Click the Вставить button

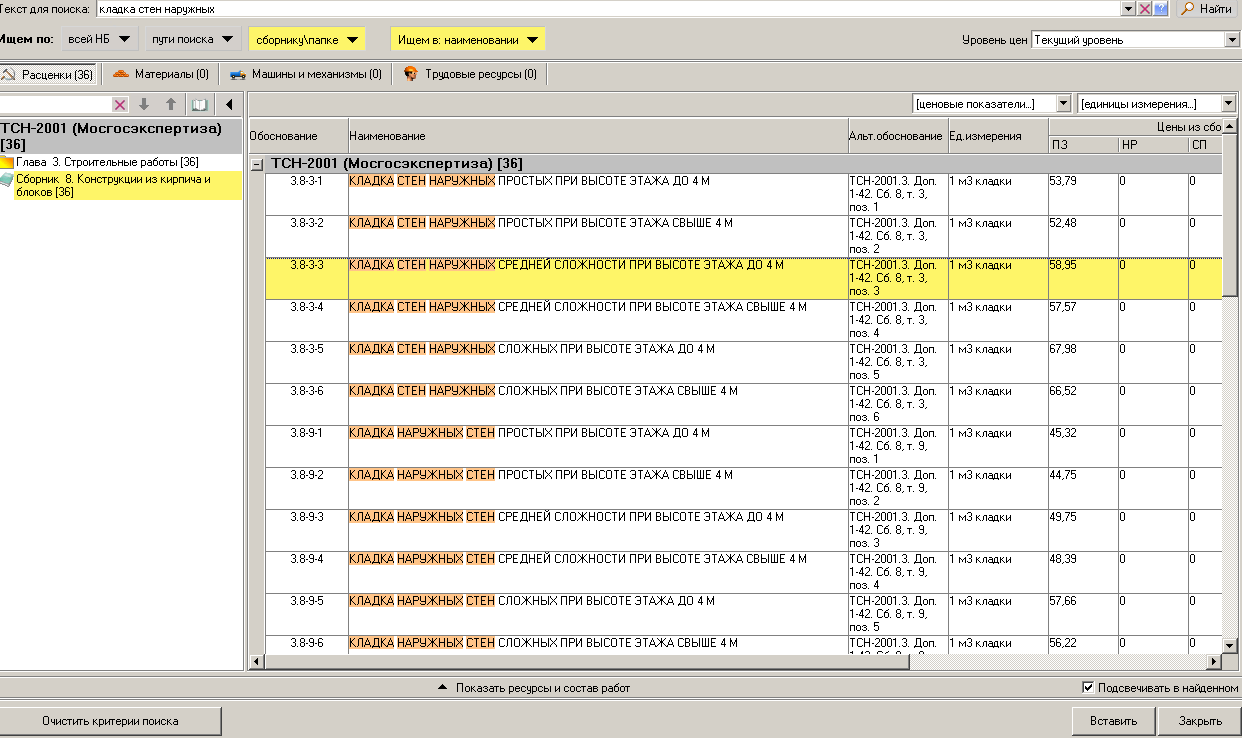pos(1114,721)
